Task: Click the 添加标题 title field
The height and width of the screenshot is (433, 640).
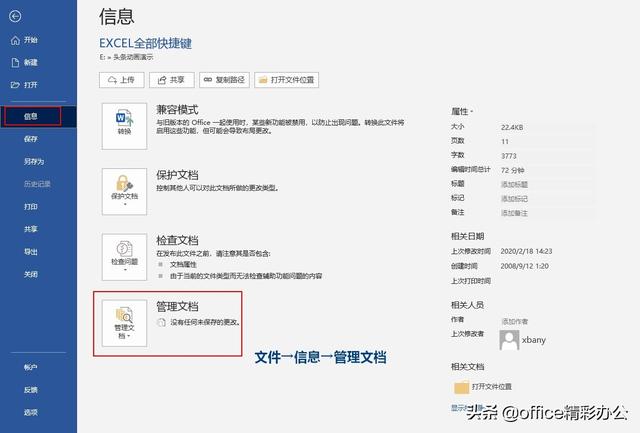Action: (x=514, y=184)
